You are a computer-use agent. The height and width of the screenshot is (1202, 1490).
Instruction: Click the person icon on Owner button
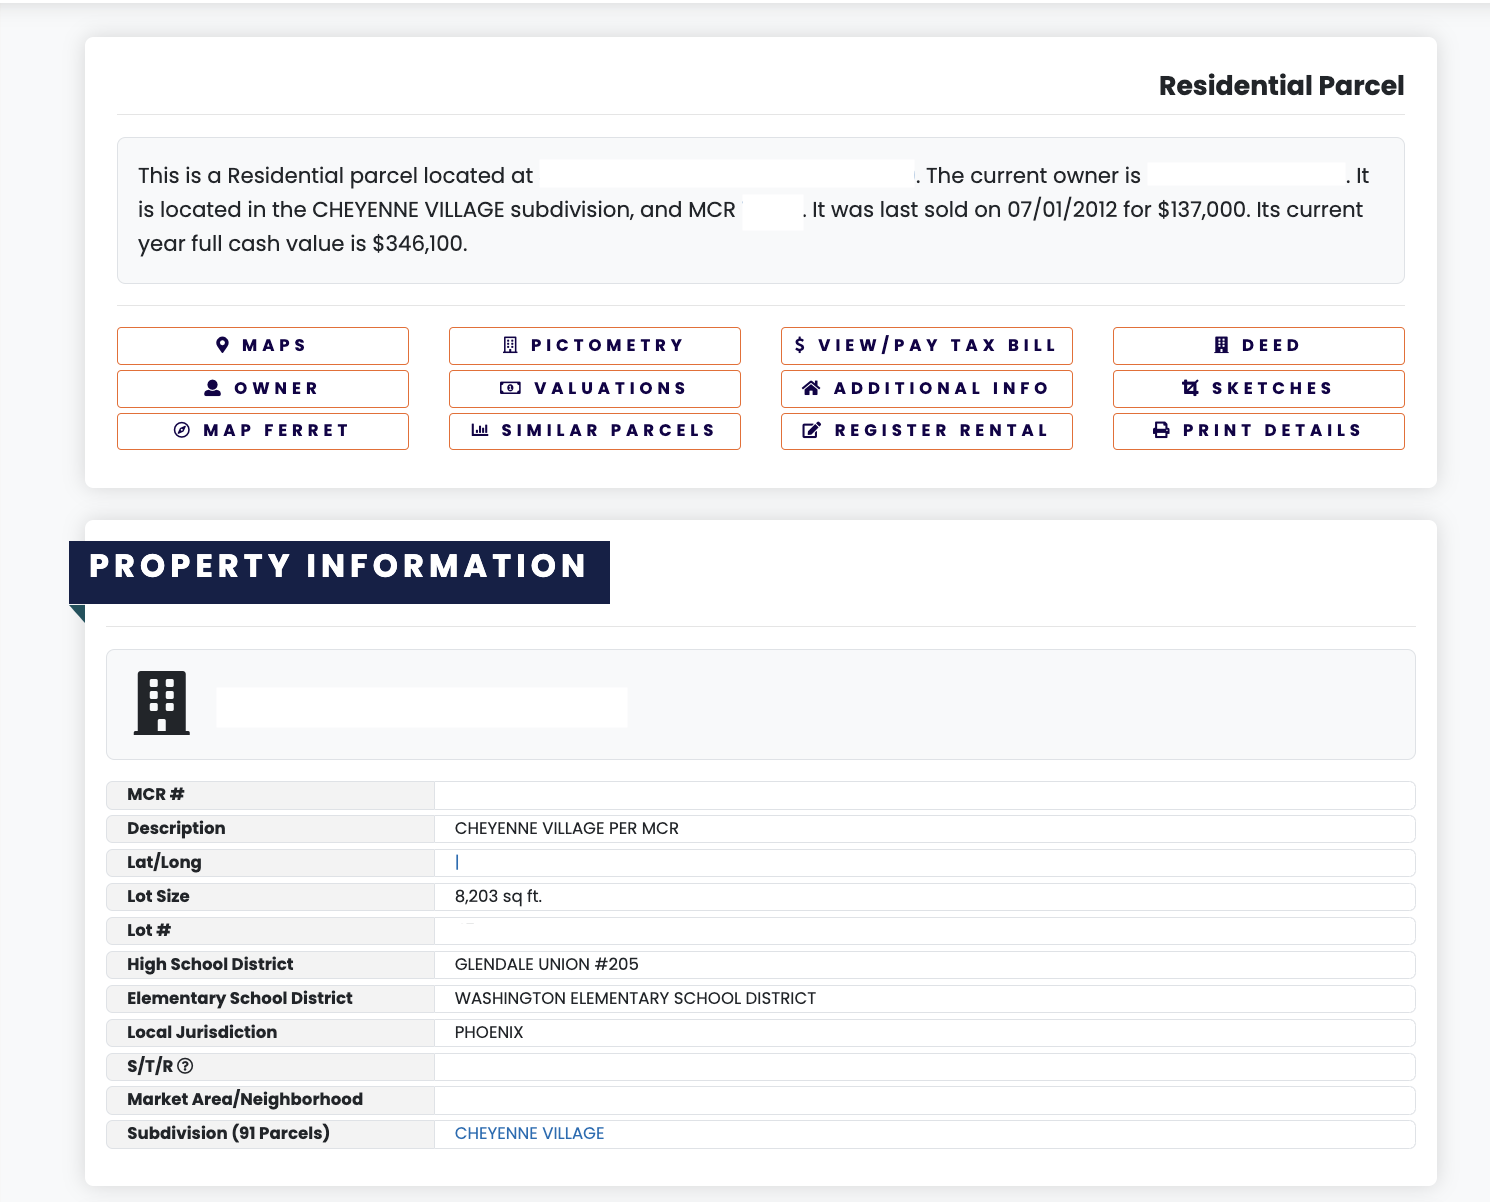click(212, 388)
